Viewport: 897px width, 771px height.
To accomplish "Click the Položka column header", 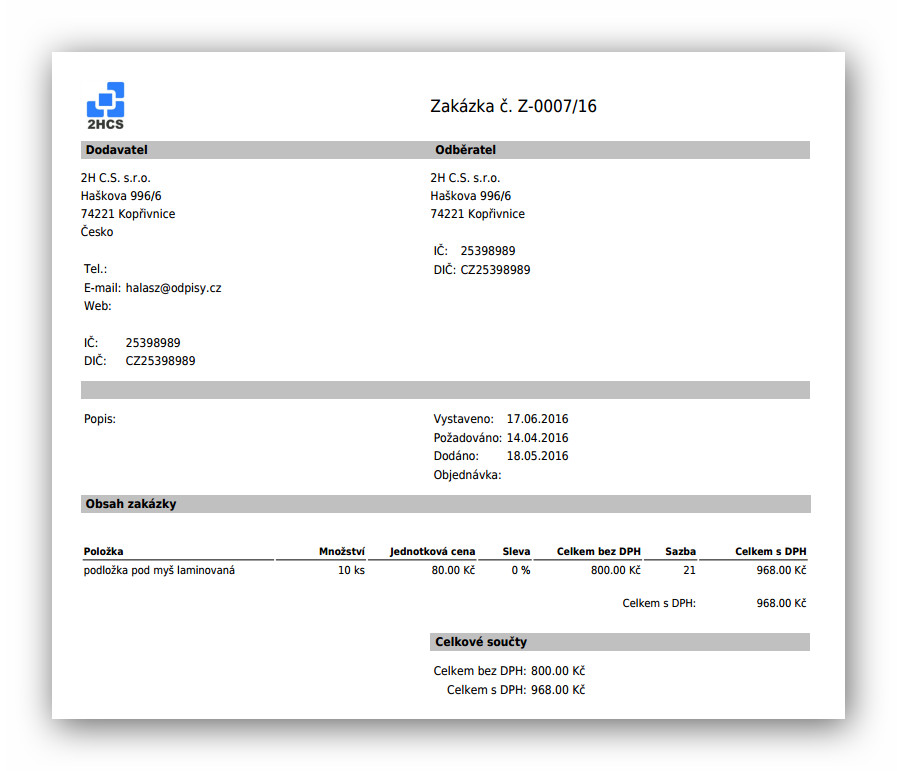I will point(104,551).
